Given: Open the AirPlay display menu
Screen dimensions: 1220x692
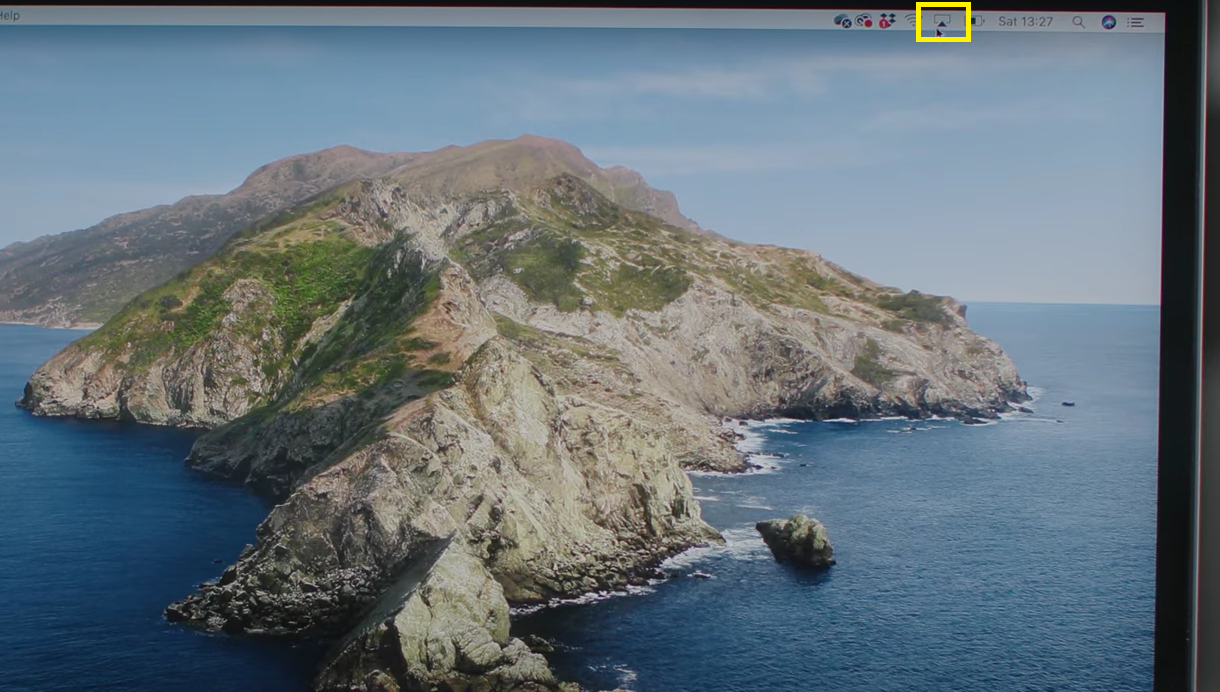Looking at the screenshot, I should click(x=943, y=21).
